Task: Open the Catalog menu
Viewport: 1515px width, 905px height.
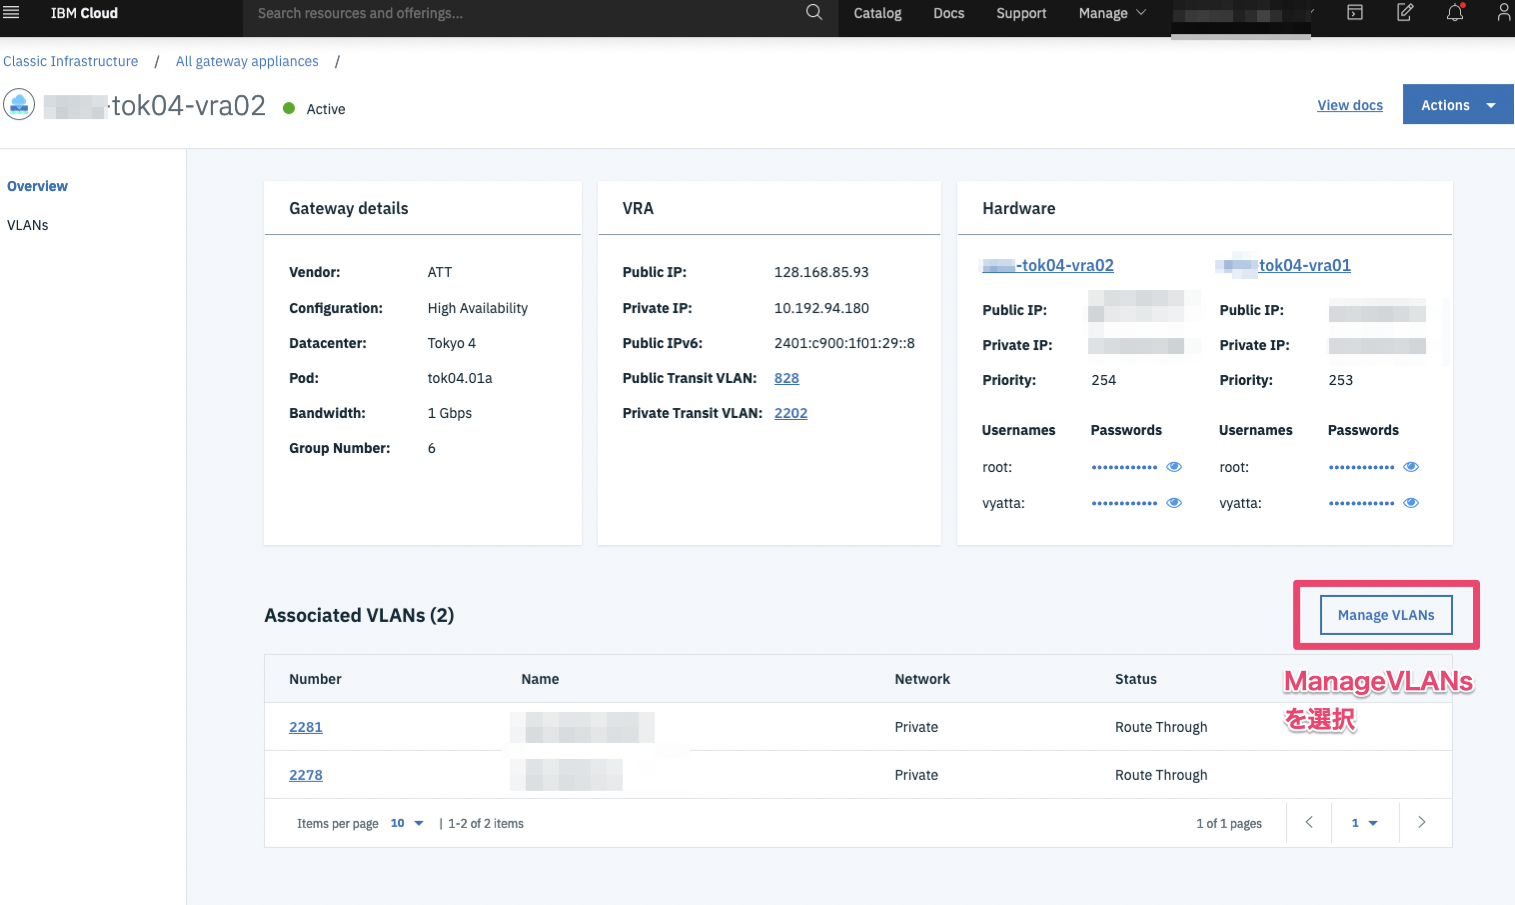Action: point(877,13)
